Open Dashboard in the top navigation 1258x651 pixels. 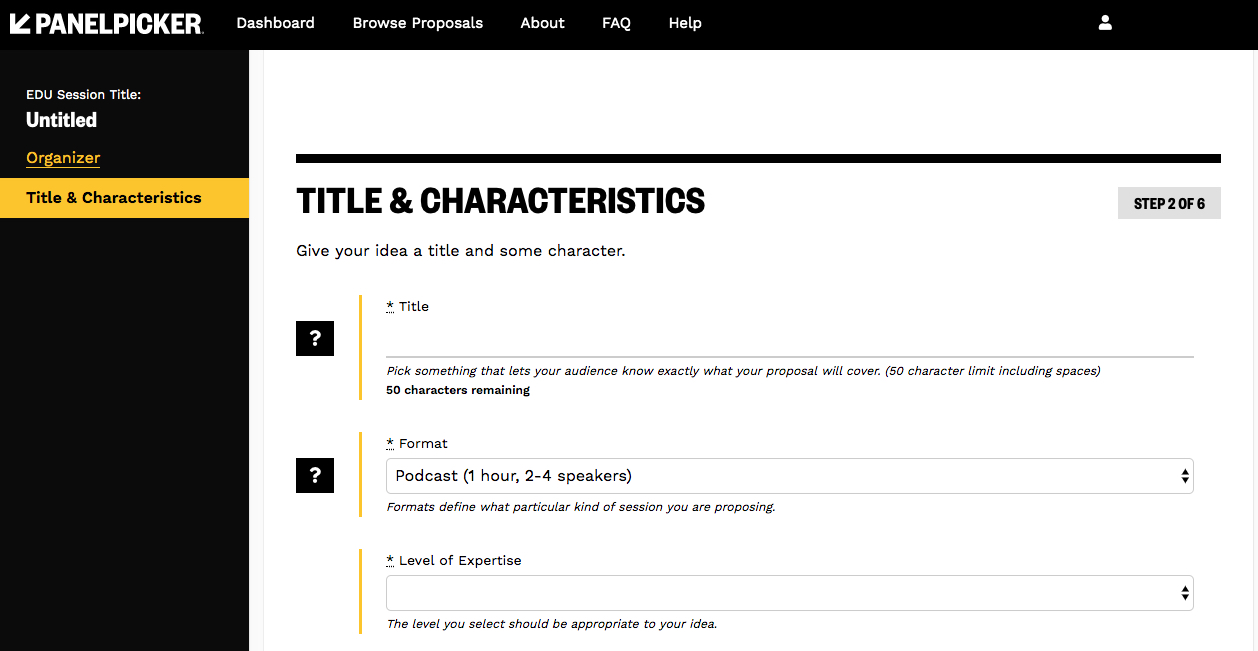click(x=275, y=23)
